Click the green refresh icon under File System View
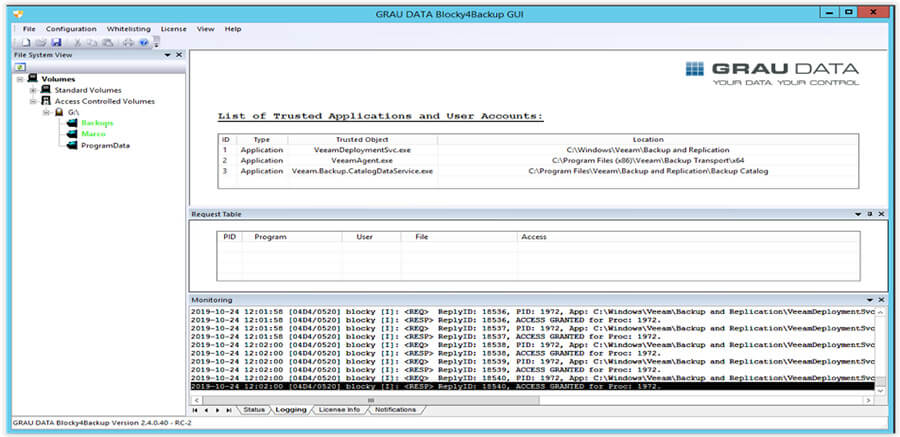Screen dimensions: 900x437 coord(20,67)
